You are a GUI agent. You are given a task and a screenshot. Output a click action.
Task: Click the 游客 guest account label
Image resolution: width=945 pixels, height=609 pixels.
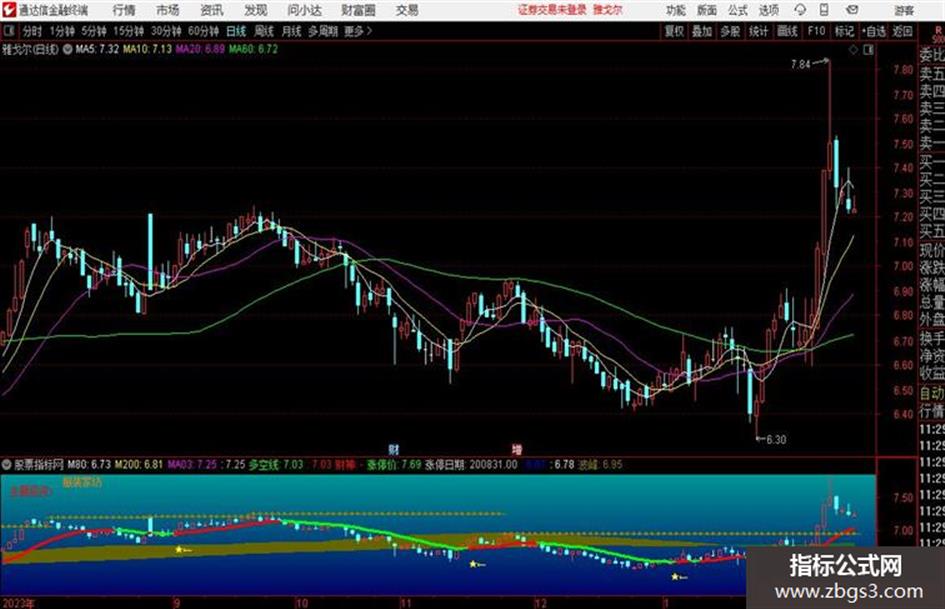pos(903,10)
